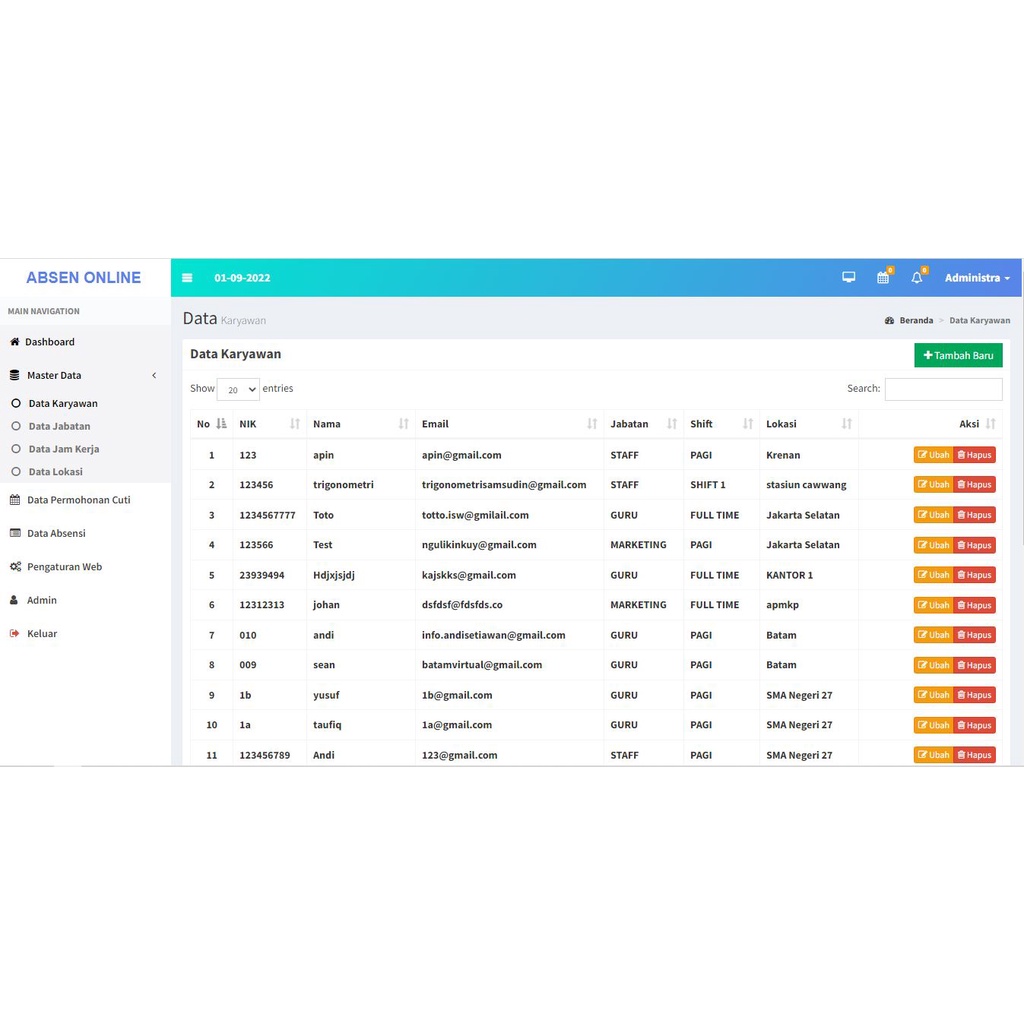Click the Dashboard home icon

pyautogui.click(x=14, y=342)
